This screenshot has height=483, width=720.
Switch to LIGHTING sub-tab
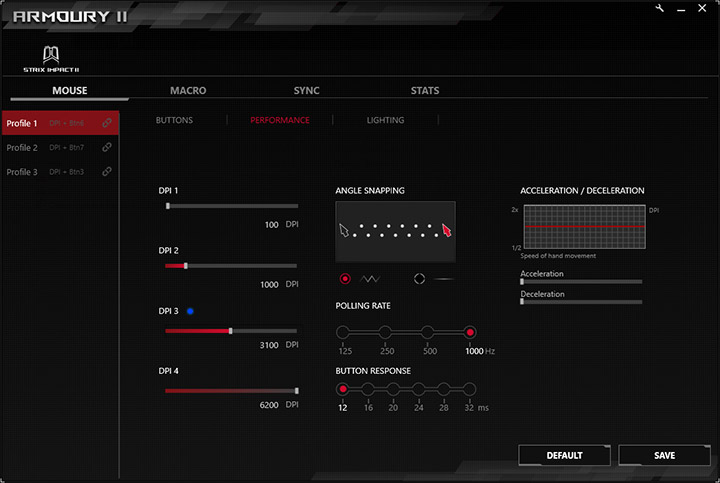pyautogui.click(x=385, y=120)
